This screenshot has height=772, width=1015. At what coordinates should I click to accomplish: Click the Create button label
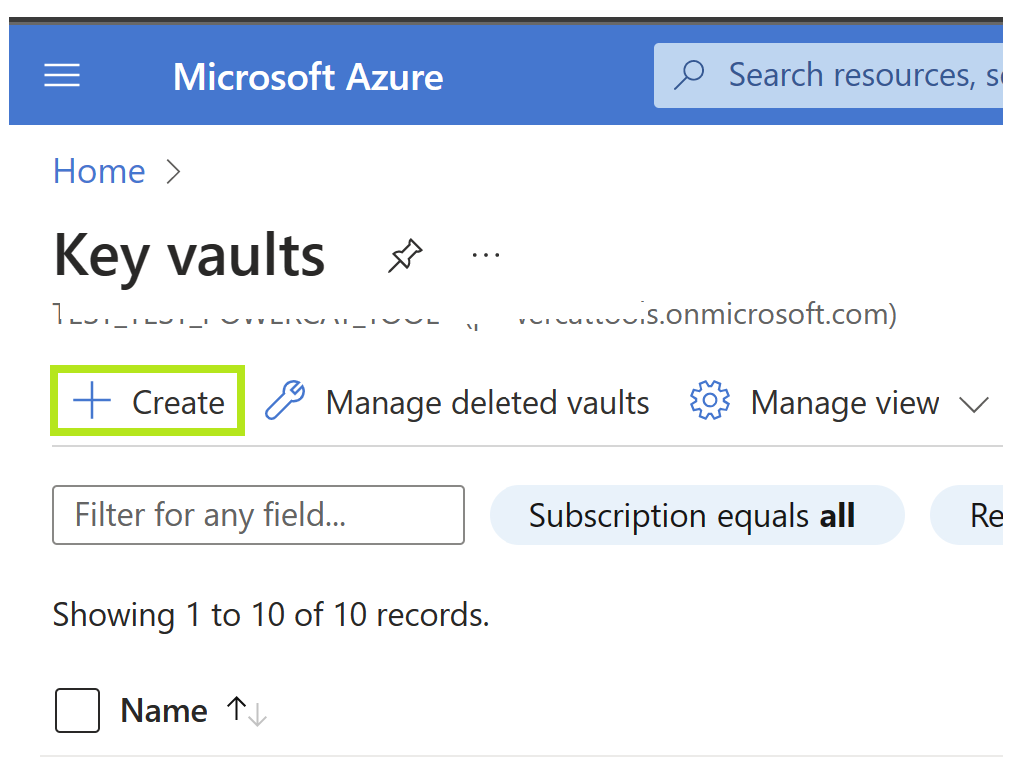(178, 403)
